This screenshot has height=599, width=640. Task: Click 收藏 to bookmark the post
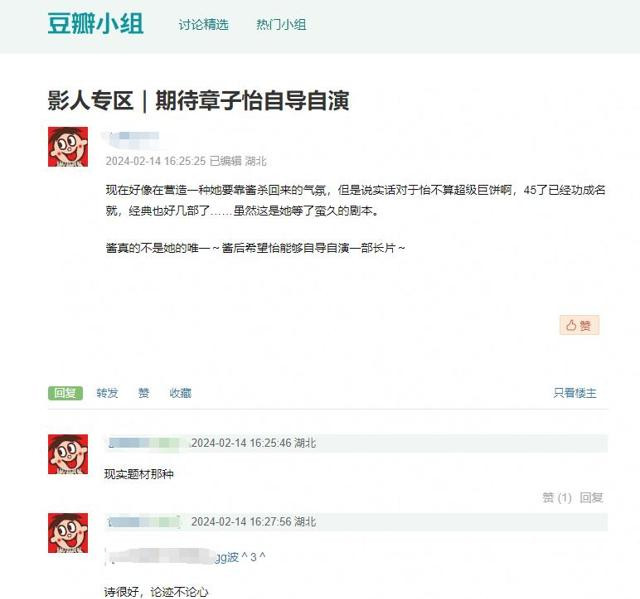coord(180,393)
